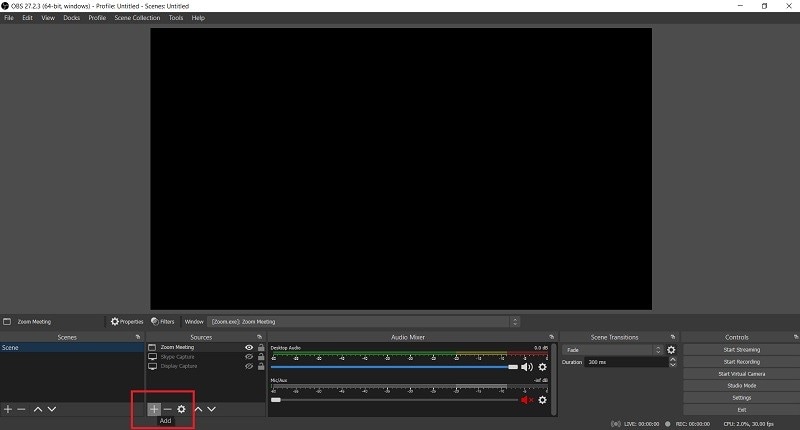
Task: Open the transition properties gear next to Fade
Action: coord(671,350)
